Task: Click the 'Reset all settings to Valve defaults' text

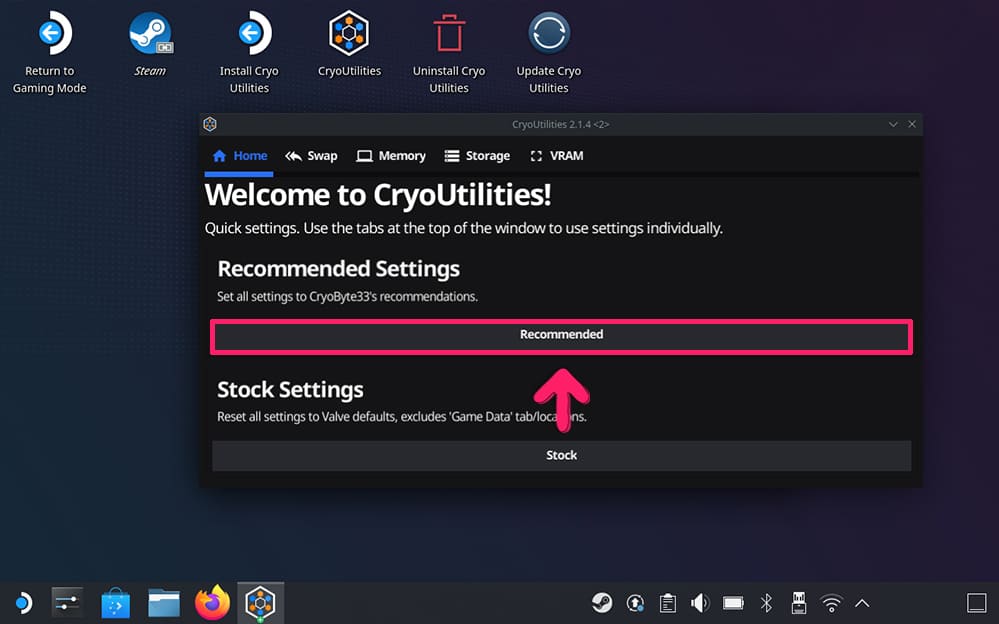Action: coord(401,417)
